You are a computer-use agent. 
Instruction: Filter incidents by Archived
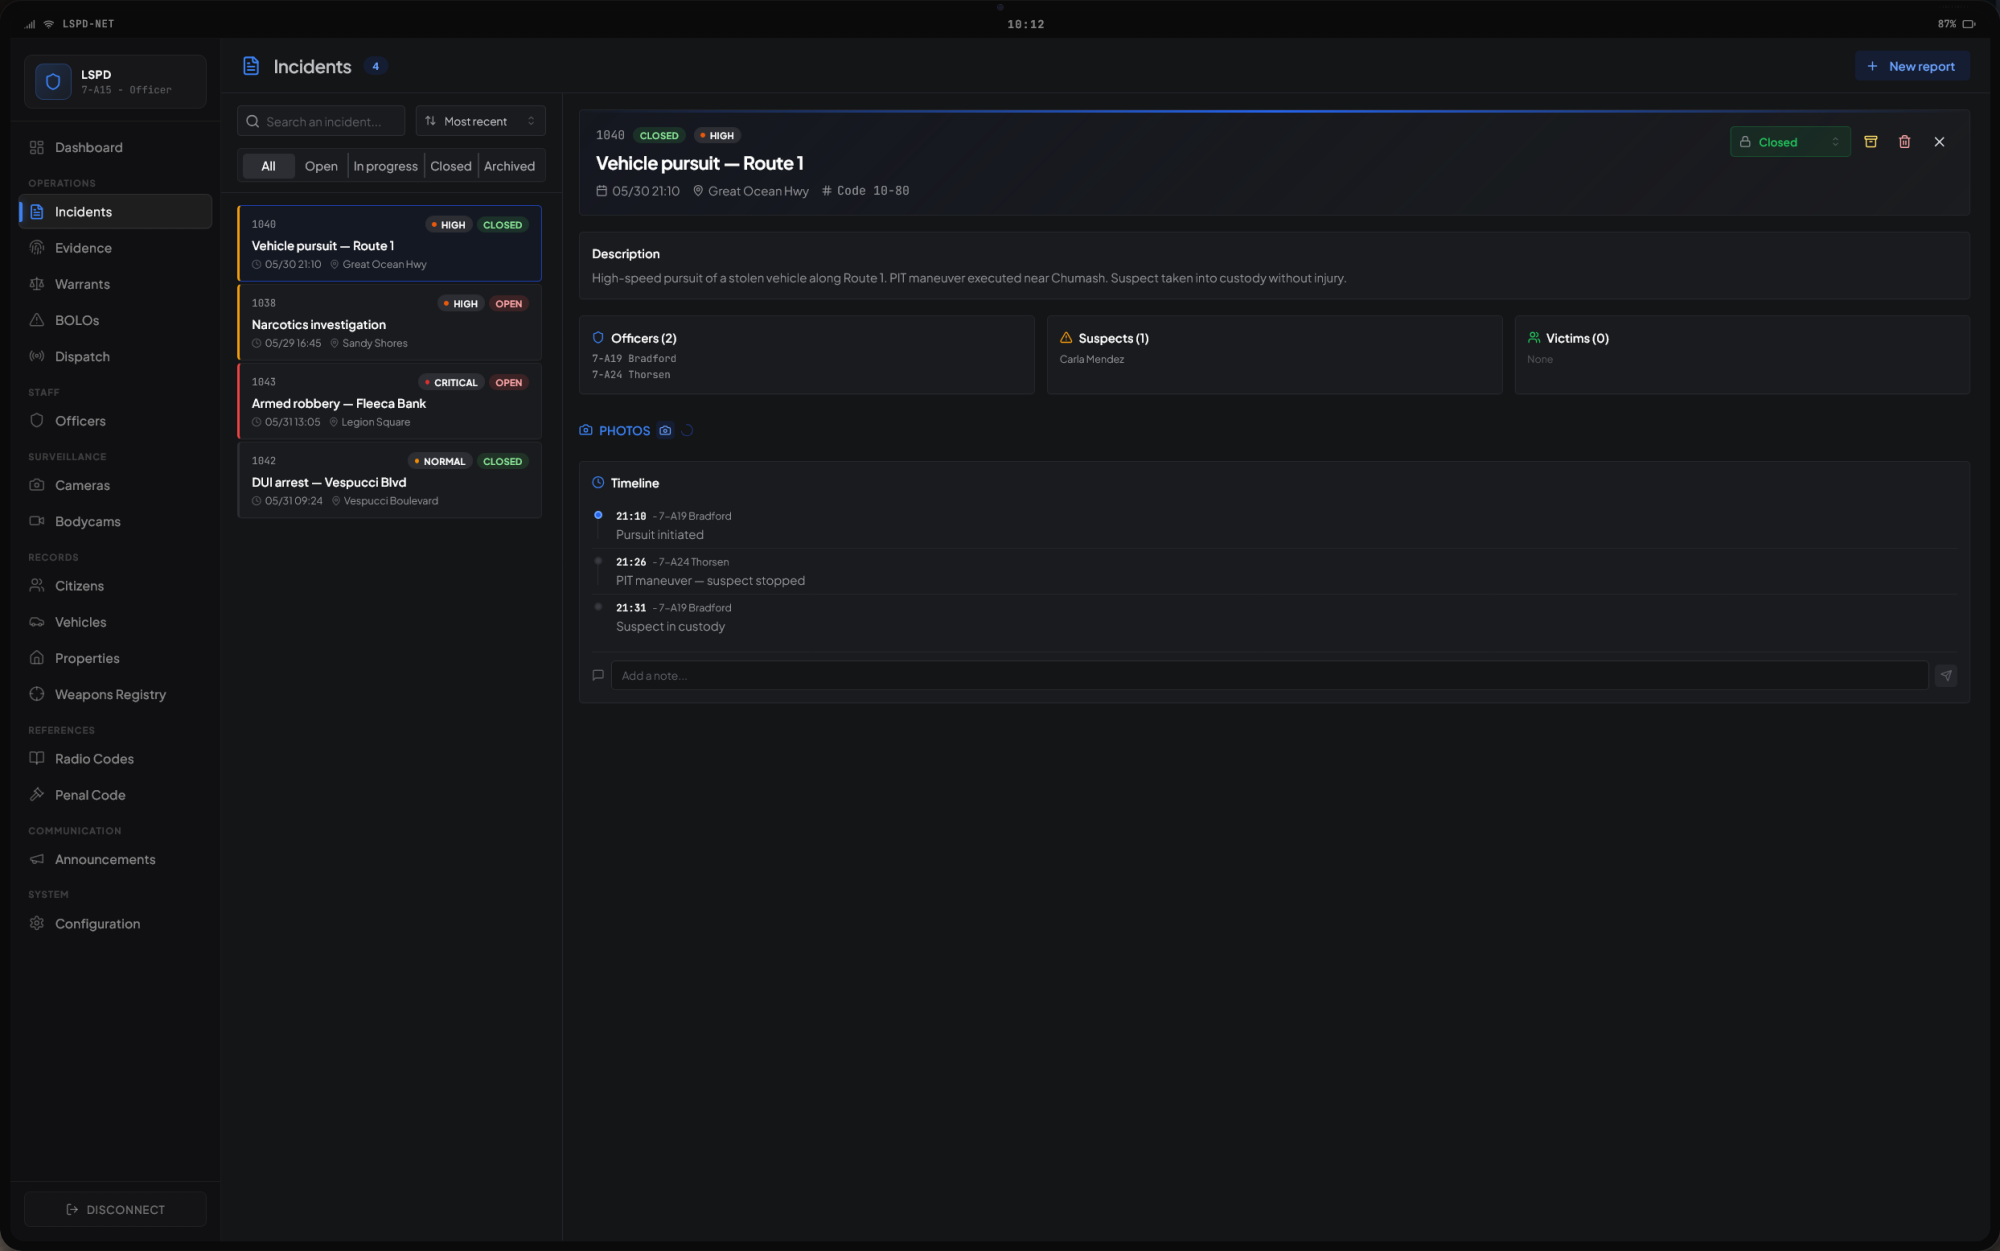click(509, 166)
